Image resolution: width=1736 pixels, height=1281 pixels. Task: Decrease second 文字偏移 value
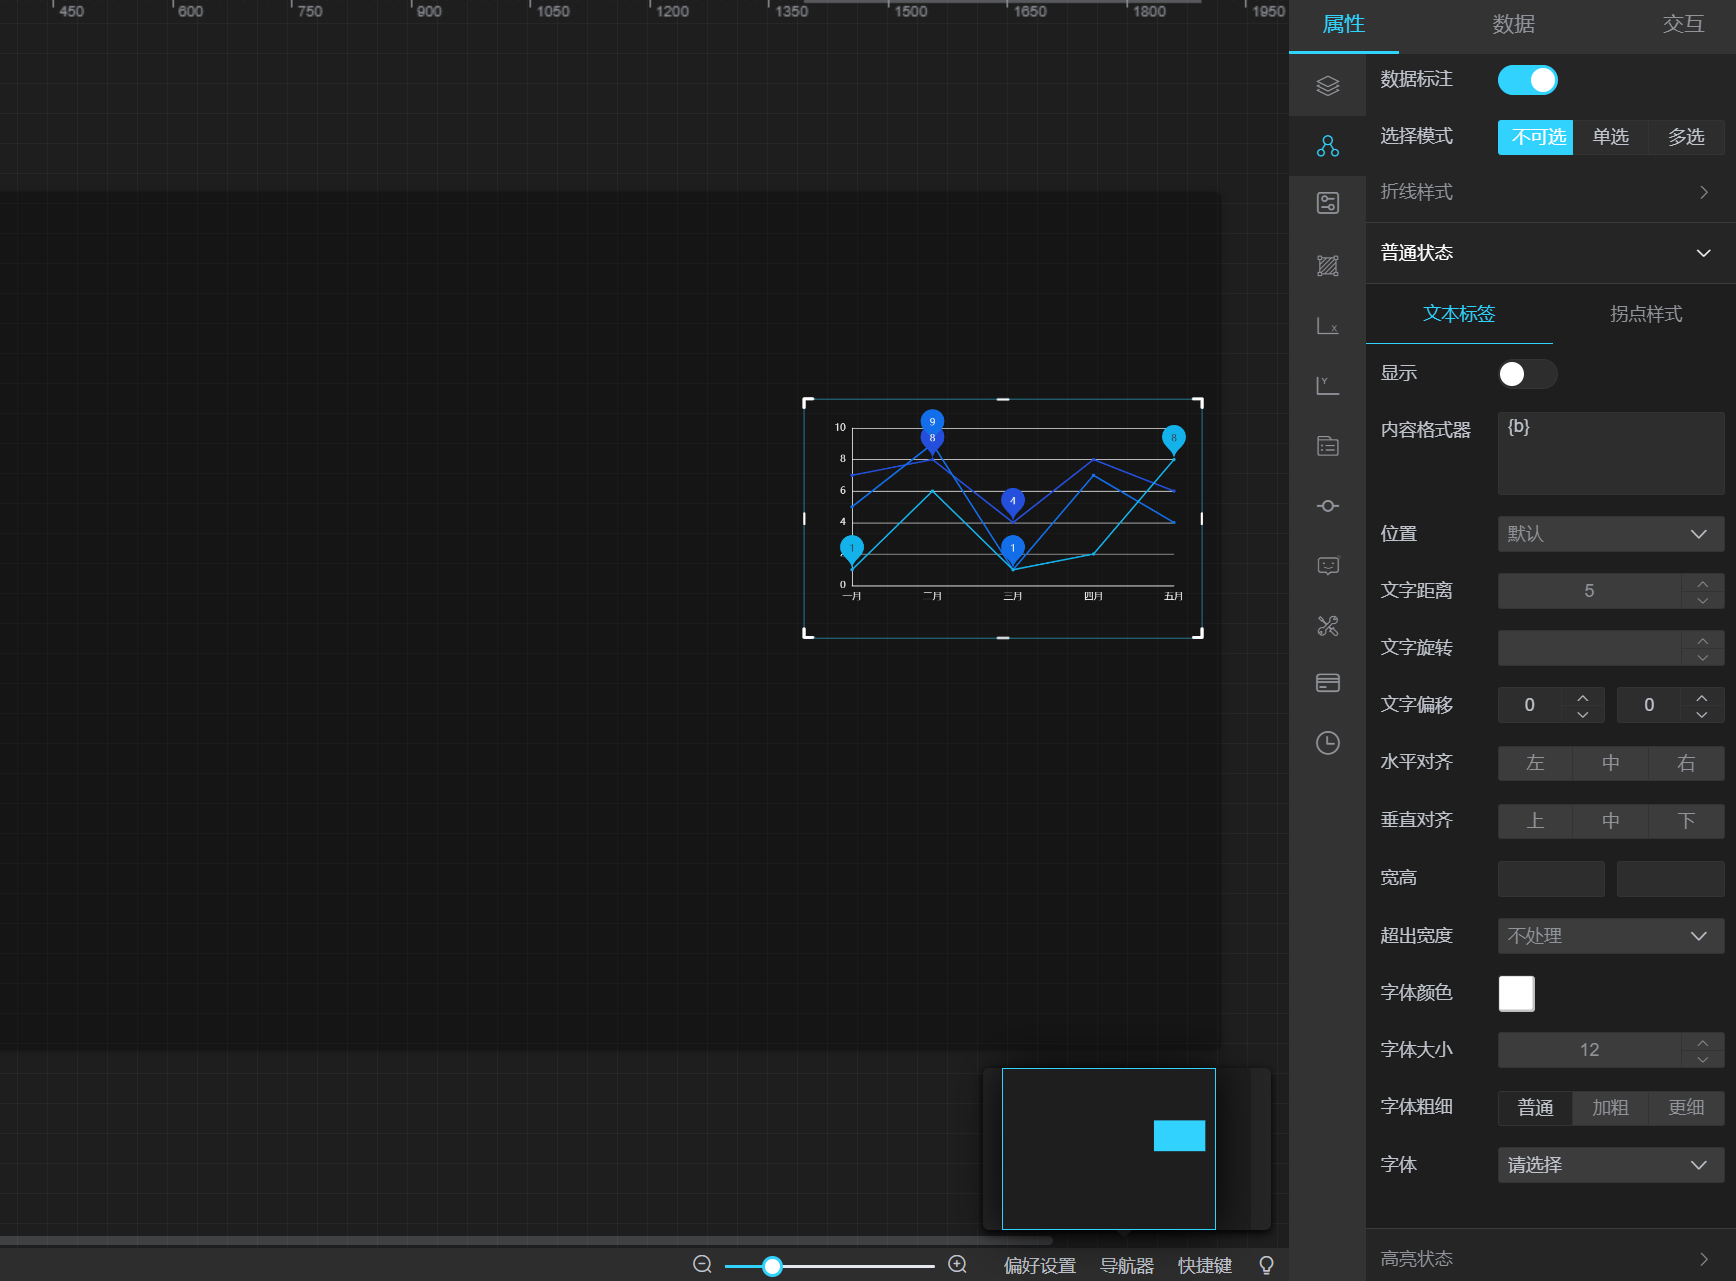point(1702,714)
